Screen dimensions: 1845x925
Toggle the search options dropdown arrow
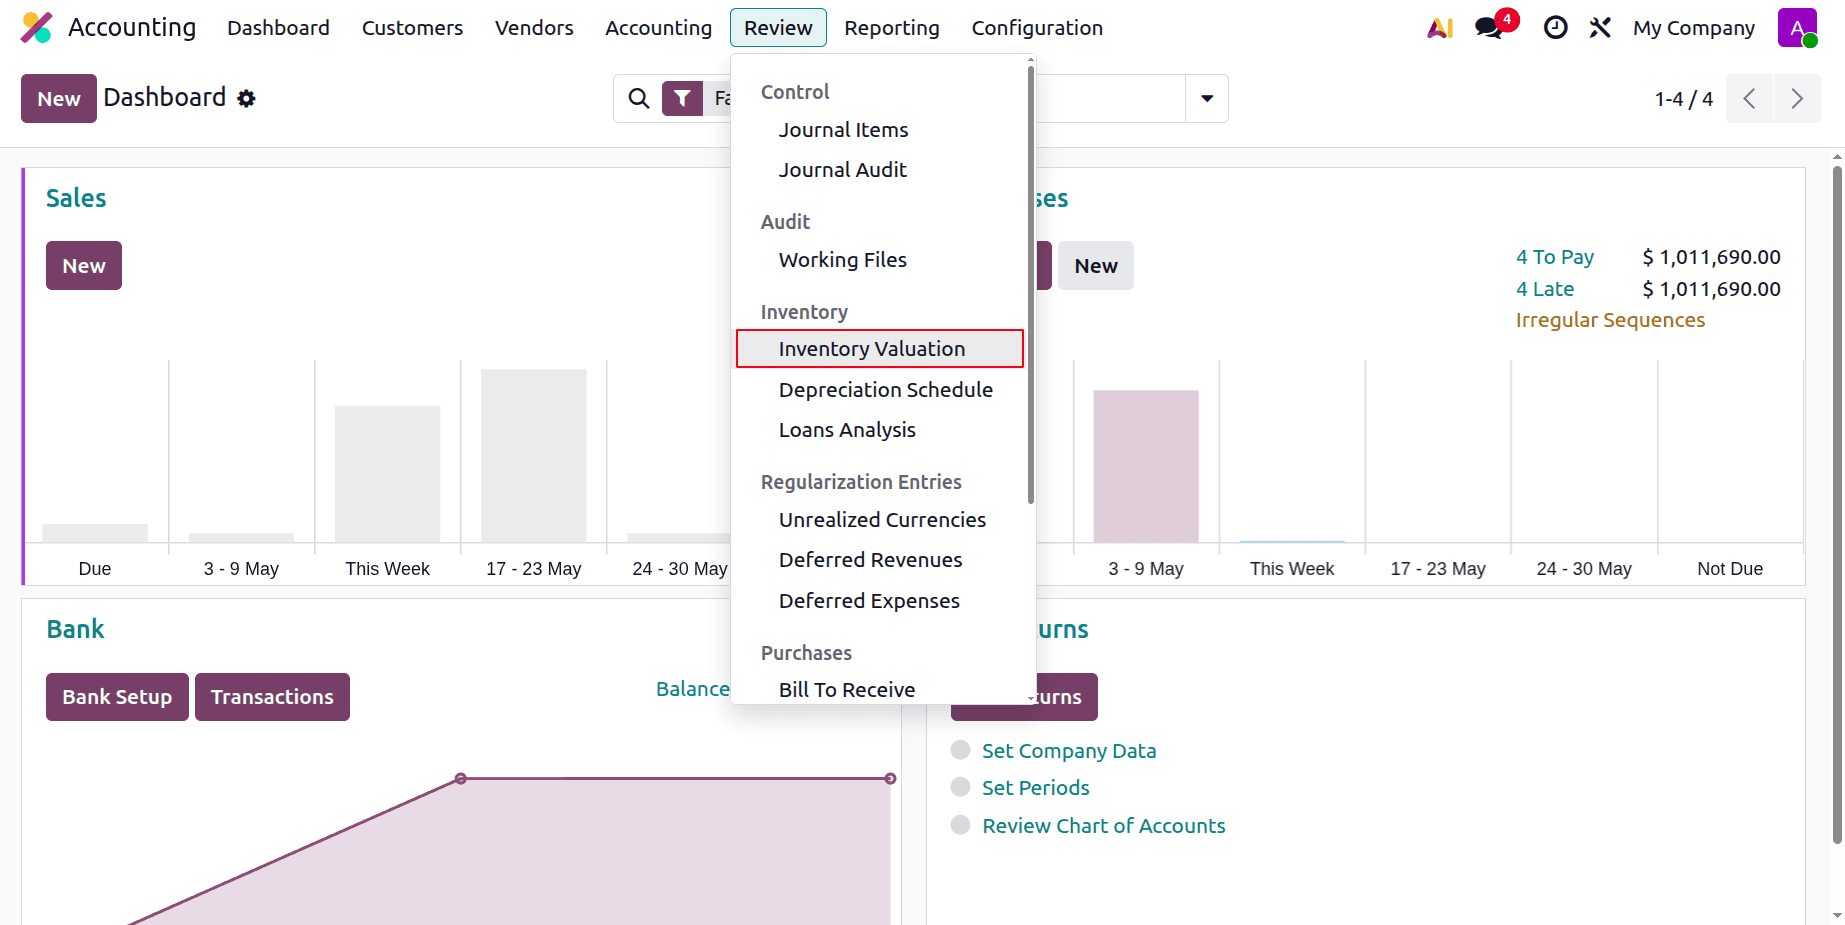[1207, 98]
